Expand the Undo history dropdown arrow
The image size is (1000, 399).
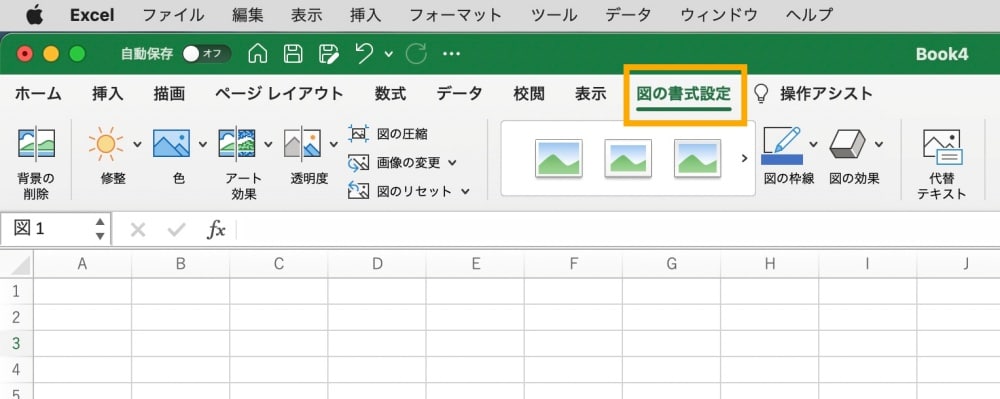pos(389,54)
